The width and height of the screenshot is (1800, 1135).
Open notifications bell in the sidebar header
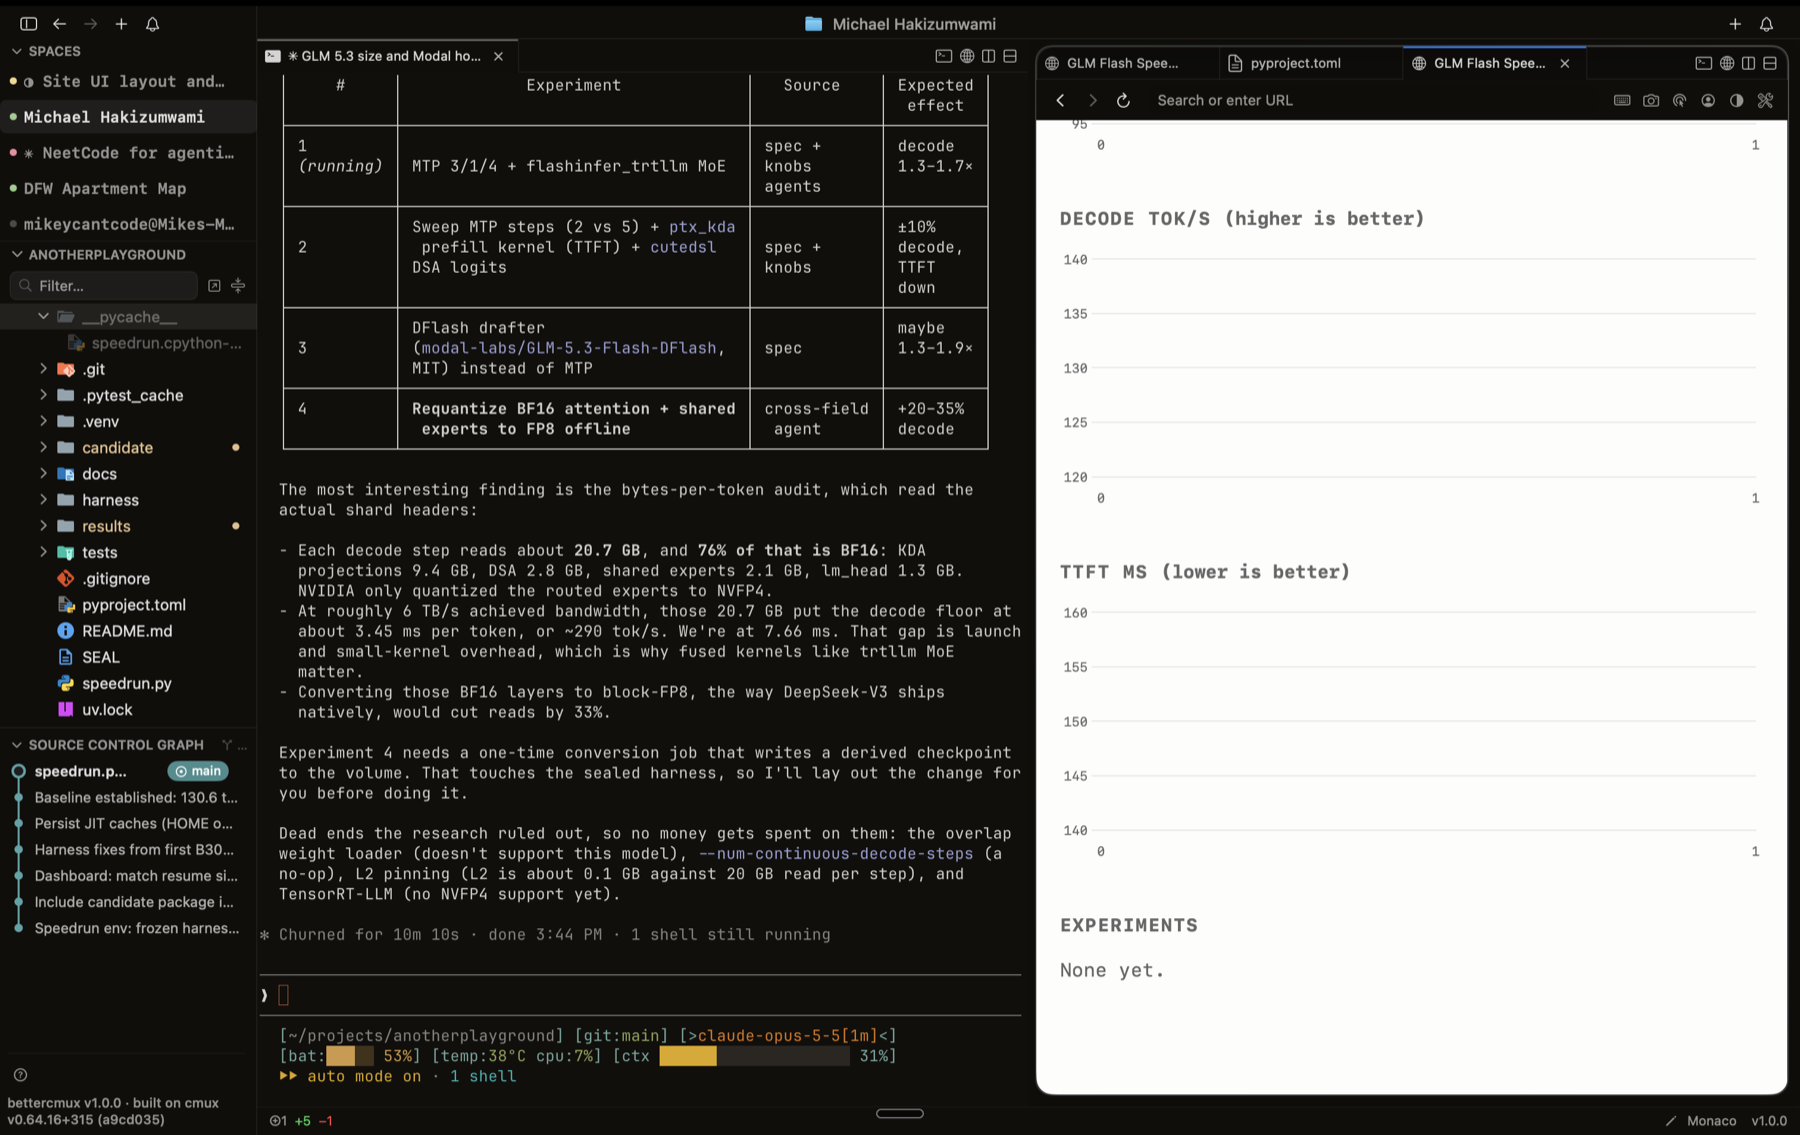152,23
